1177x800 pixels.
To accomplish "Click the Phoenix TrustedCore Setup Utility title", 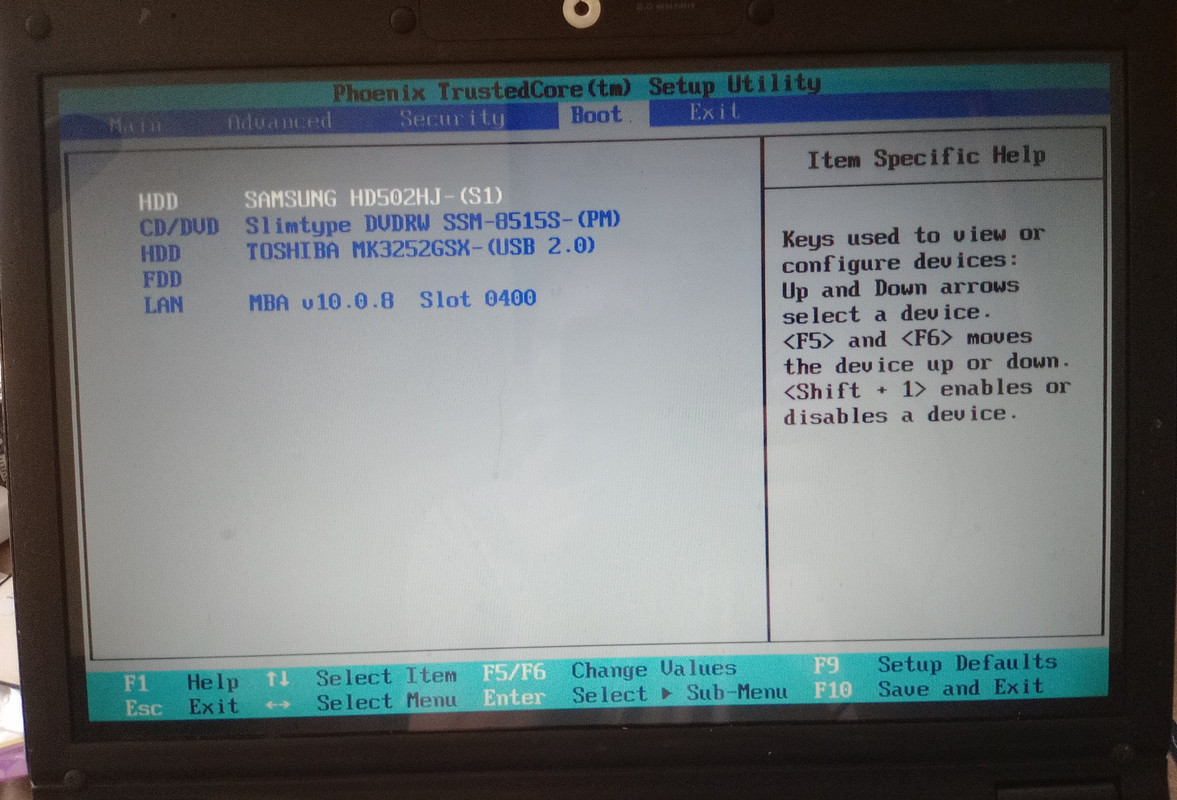I will 576,88.
